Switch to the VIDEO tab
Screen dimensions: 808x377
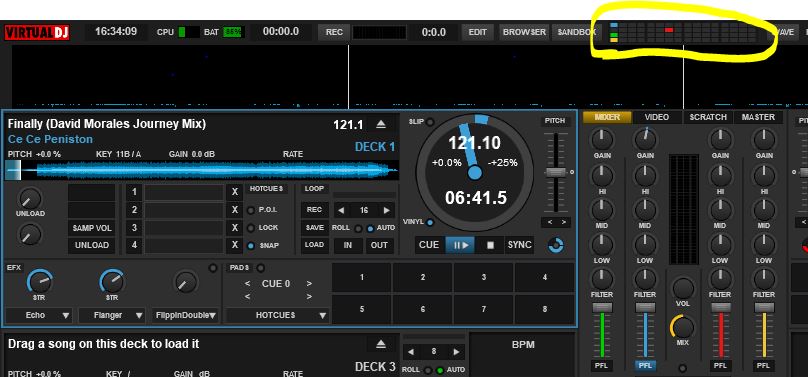657,117
